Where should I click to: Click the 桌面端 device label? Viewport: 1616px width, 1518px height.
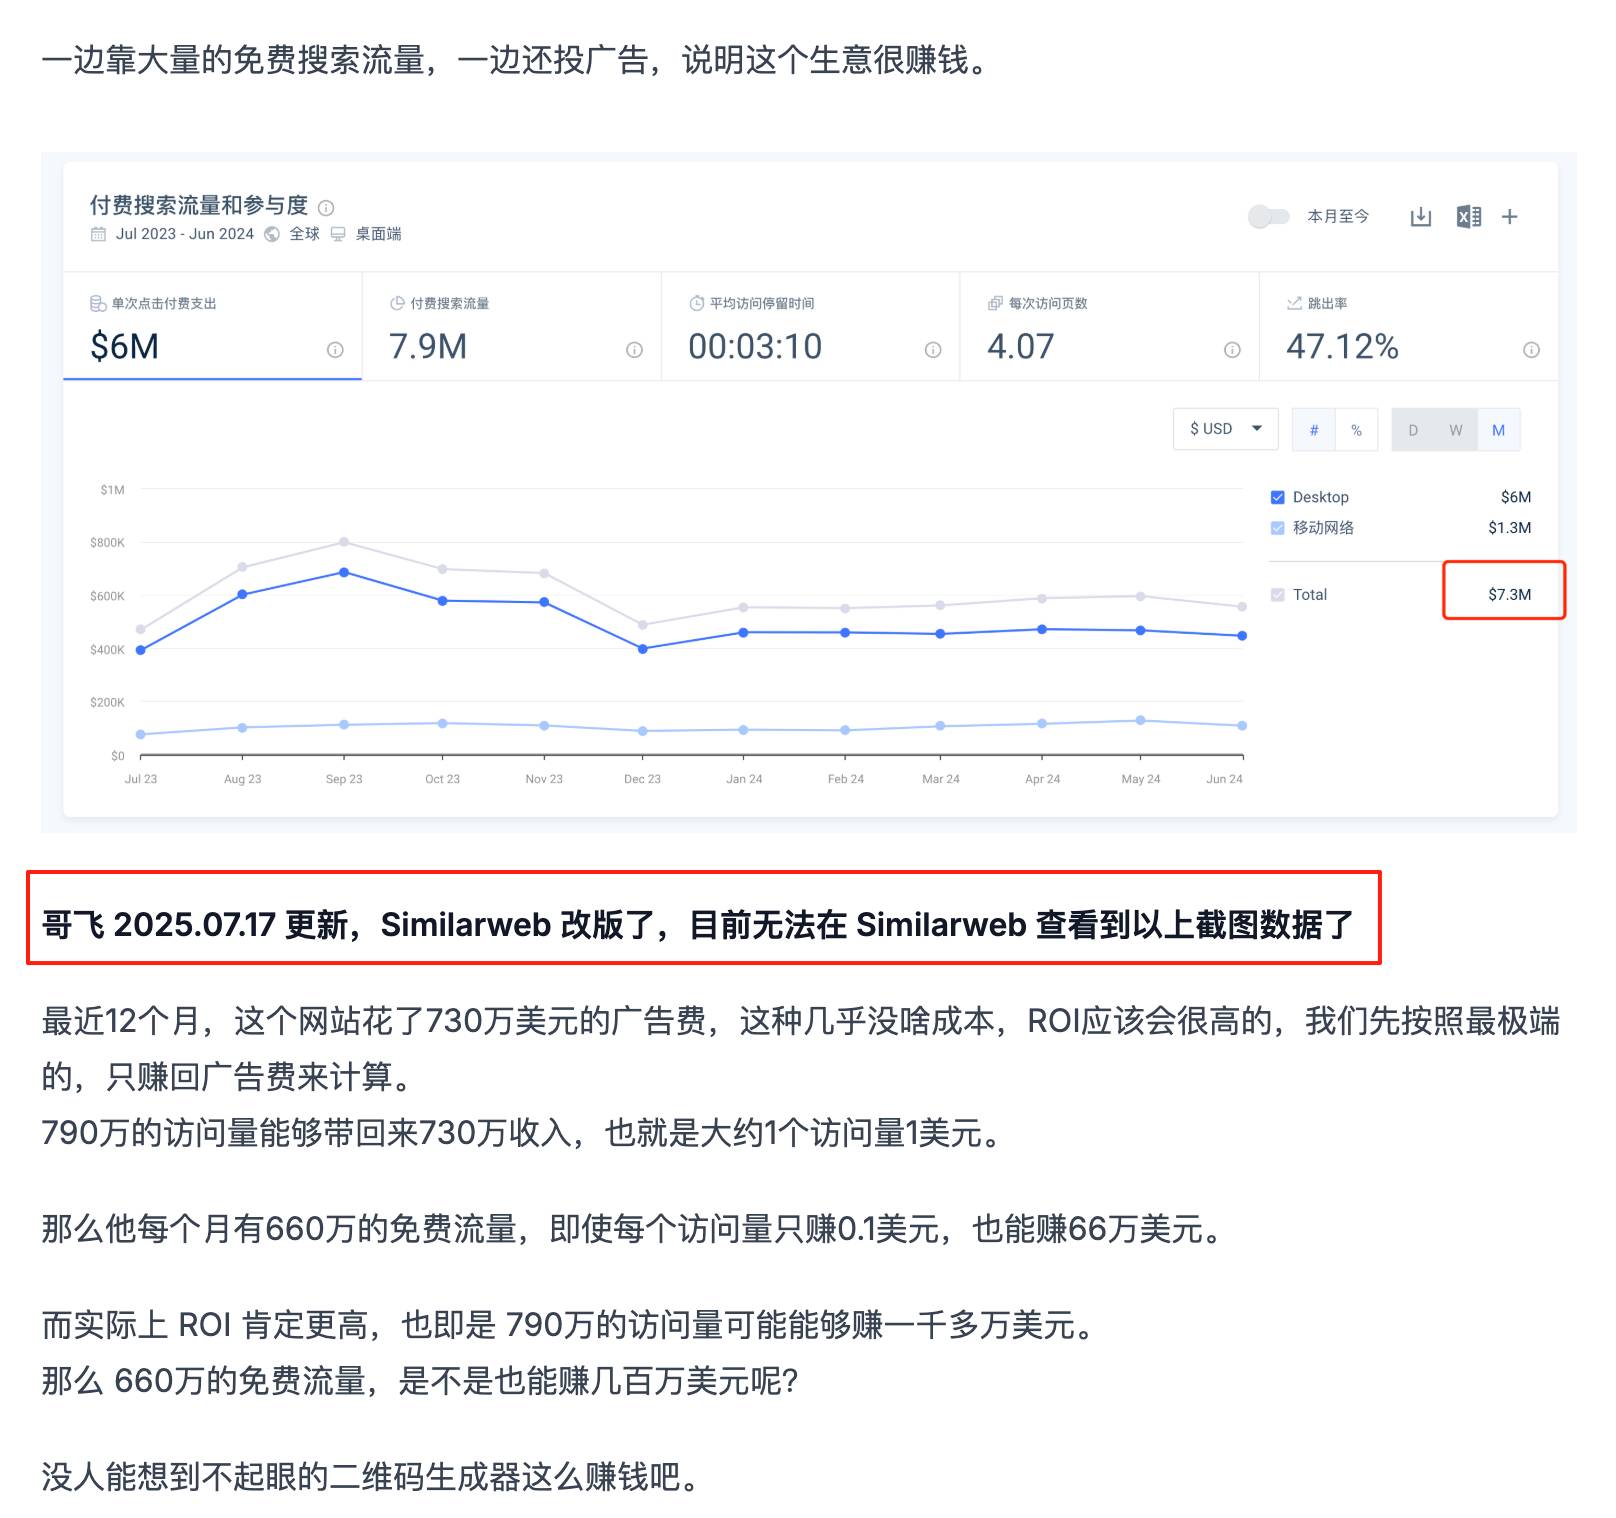click(378, 234)
